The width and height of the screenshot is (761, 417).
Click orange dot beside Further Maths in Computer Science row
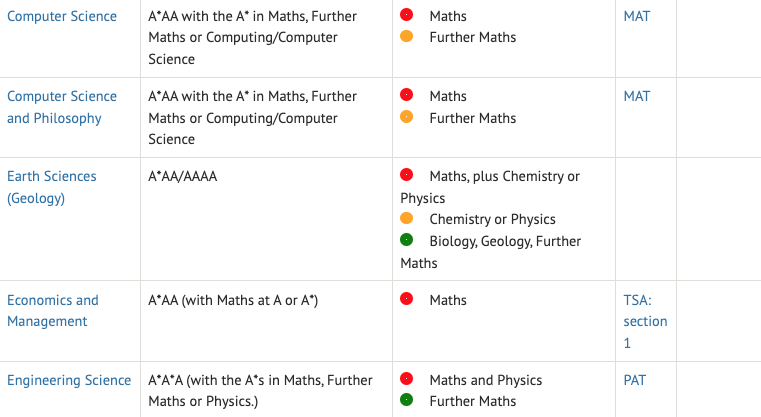pyautogui.click(x=406, y=36)
